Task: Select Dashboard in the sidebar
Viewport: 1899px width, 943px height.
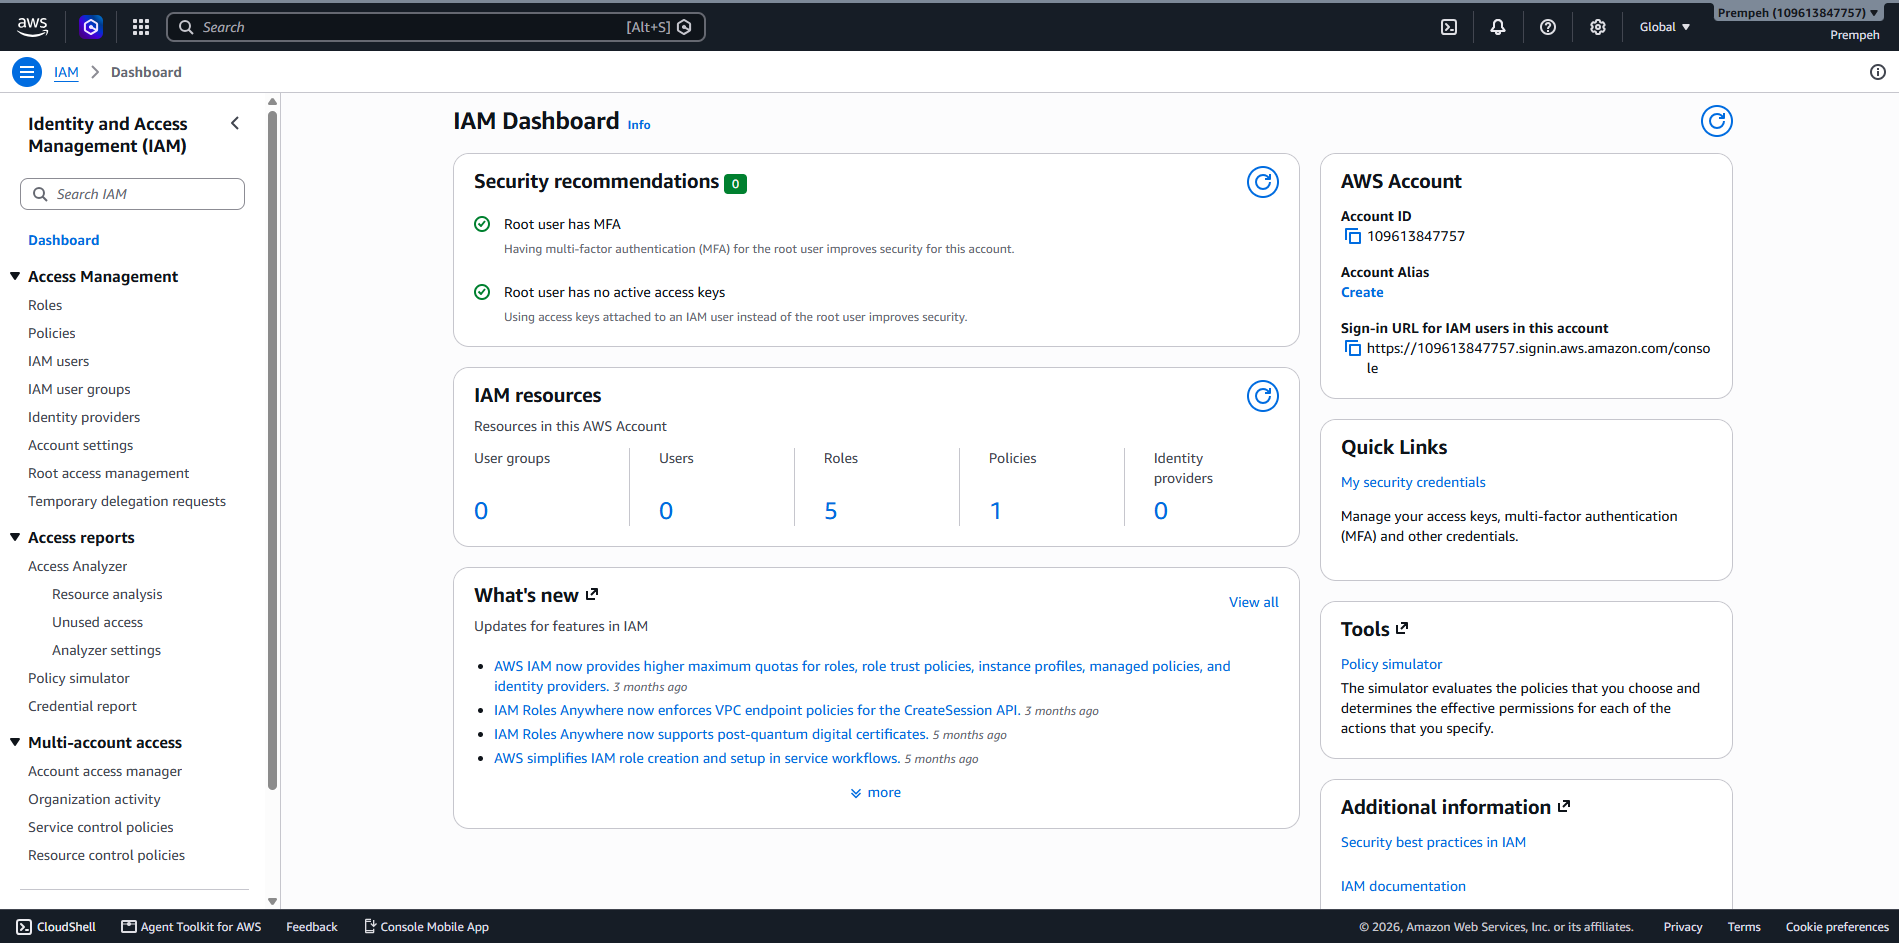Action: click(x=64, y=240)
